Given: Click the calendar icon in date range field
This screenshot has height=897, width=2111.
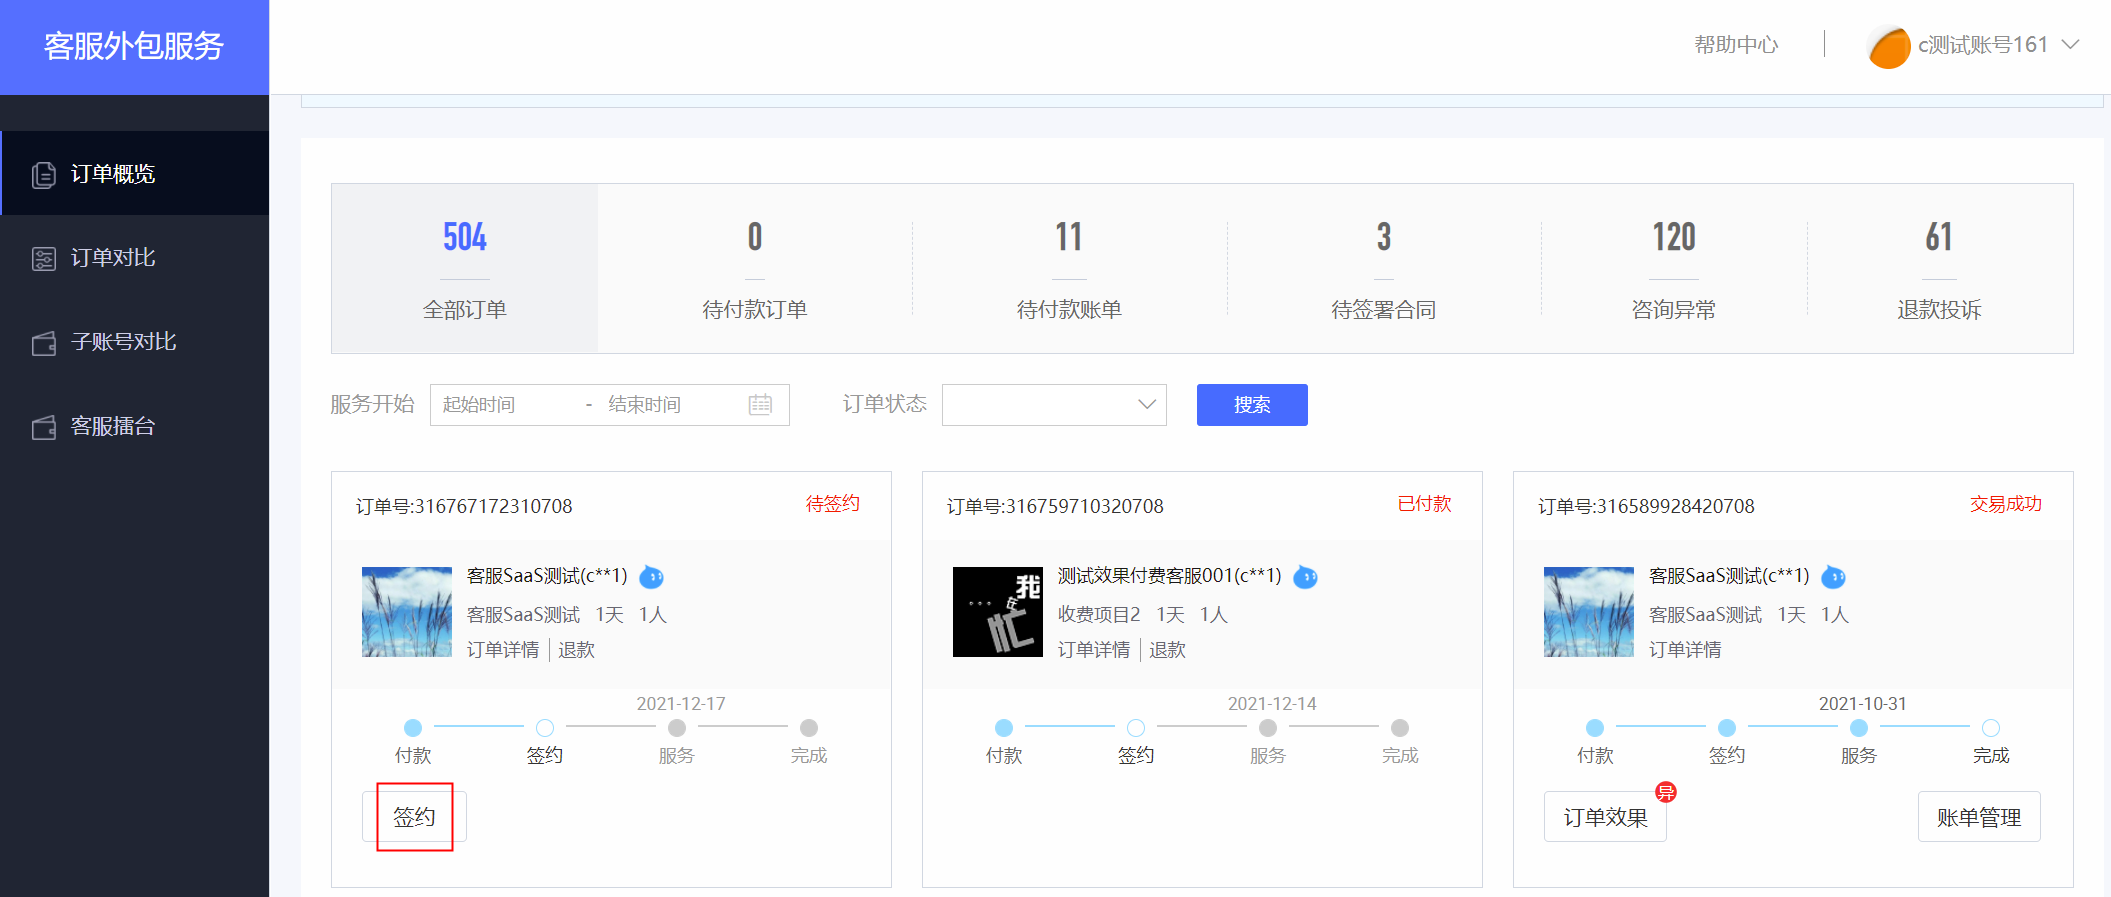Looking at the screenshot, I should 760,405.
